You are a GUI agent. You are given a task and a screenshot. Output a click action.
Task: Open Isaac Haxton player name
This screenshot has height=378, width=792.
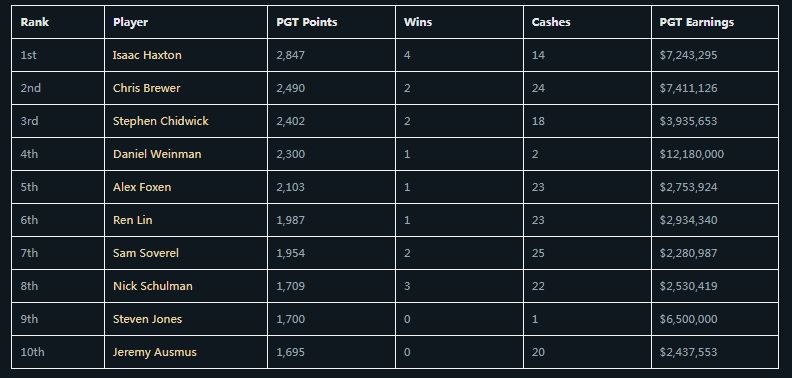(147, 55)
